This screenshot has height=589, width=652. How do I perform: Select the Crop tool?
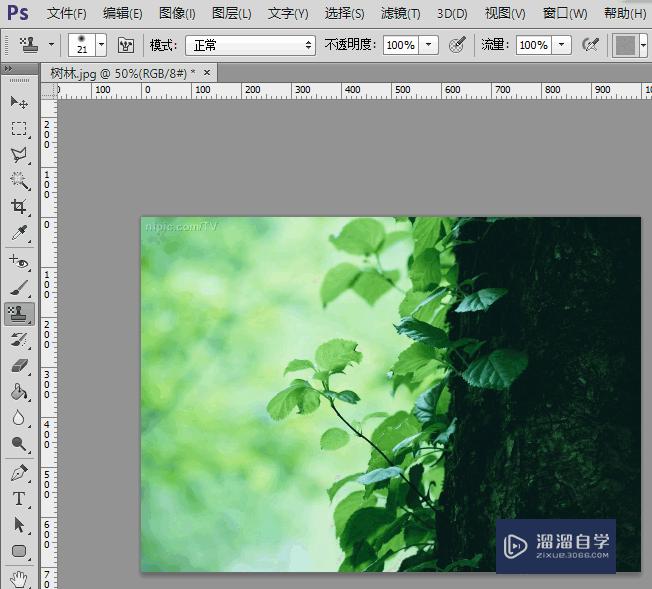19,207
